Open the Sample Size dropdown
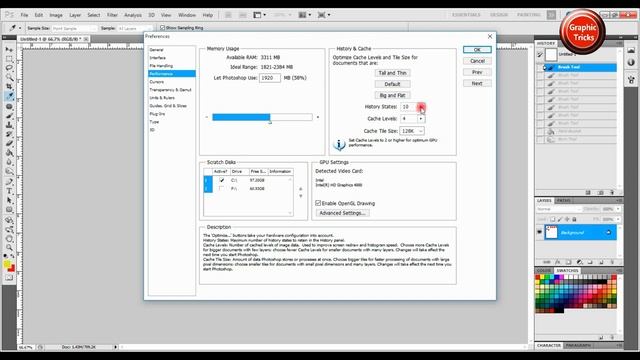The image size is (640, 360). click(x=74, y=28)
